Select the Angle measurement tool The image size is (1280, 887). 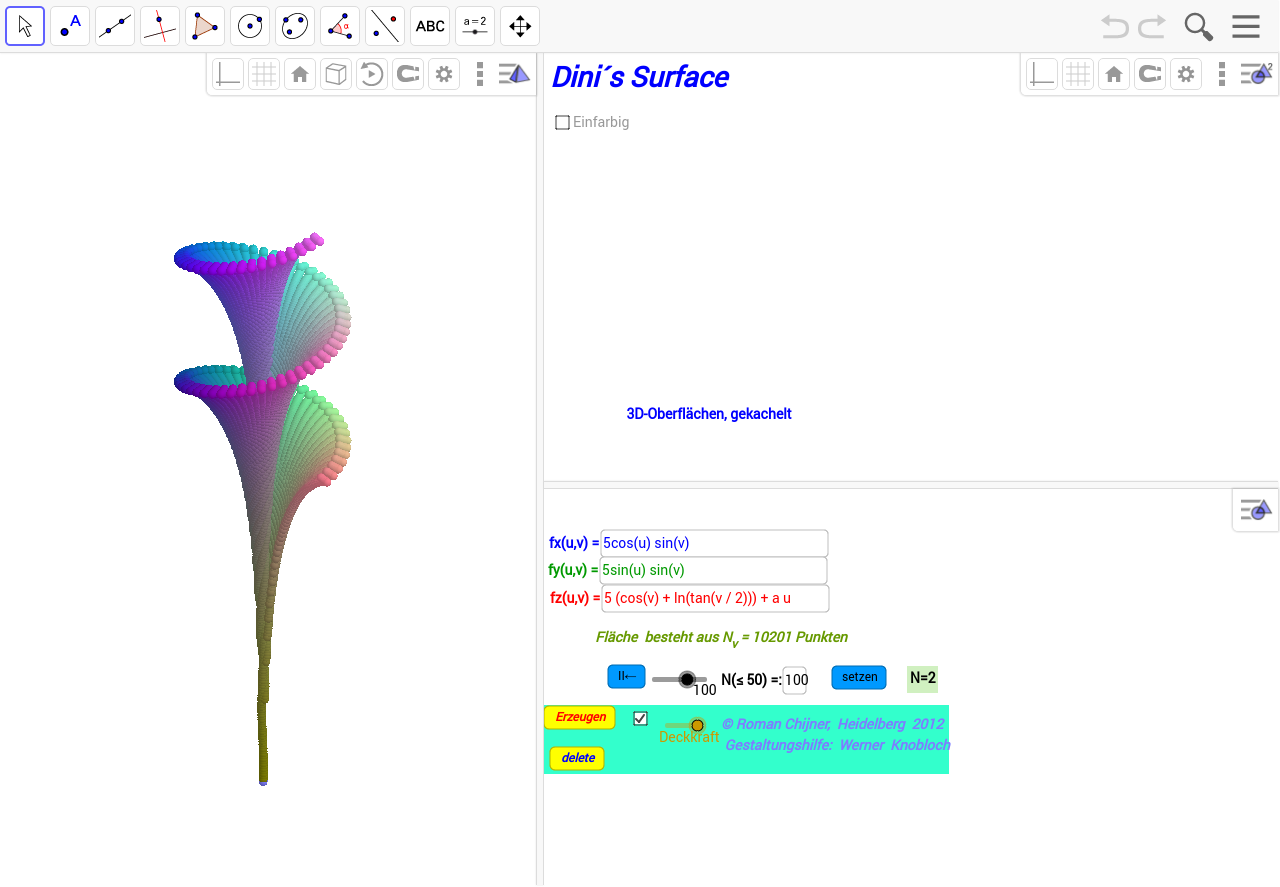pos(339,25)
